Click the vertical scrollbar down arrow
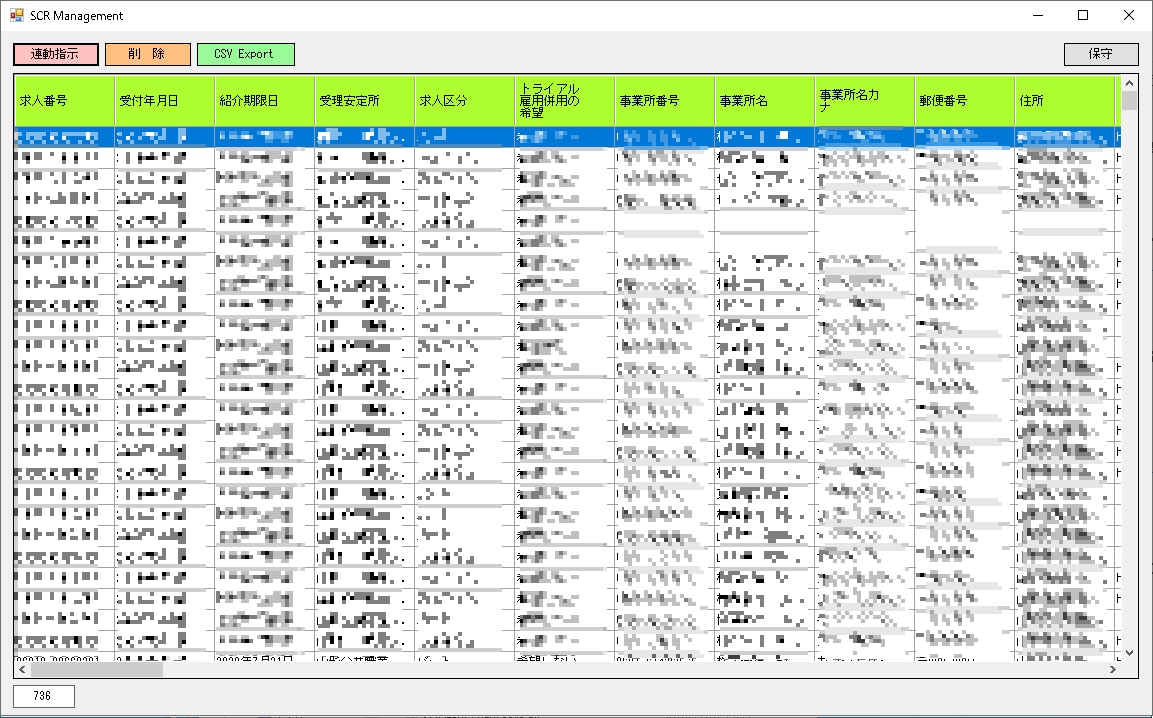 [x=1129, y=653]
